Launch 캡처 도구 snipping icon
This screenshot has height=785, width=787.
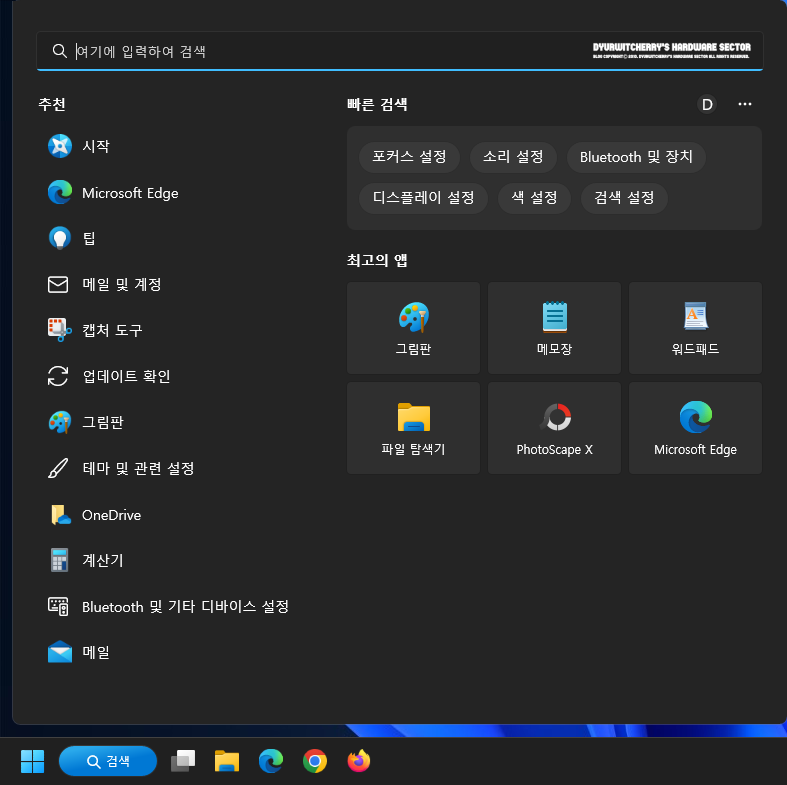tap(59, 330)
